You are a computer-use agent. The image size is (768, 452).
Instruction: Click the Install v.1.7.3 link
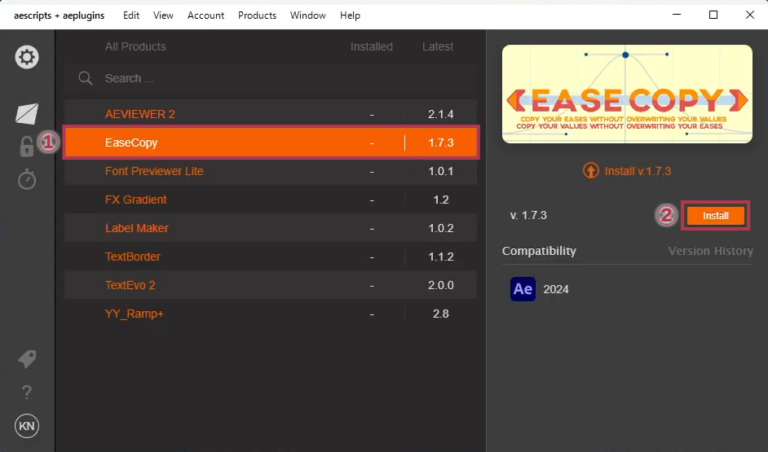point(635,171)
